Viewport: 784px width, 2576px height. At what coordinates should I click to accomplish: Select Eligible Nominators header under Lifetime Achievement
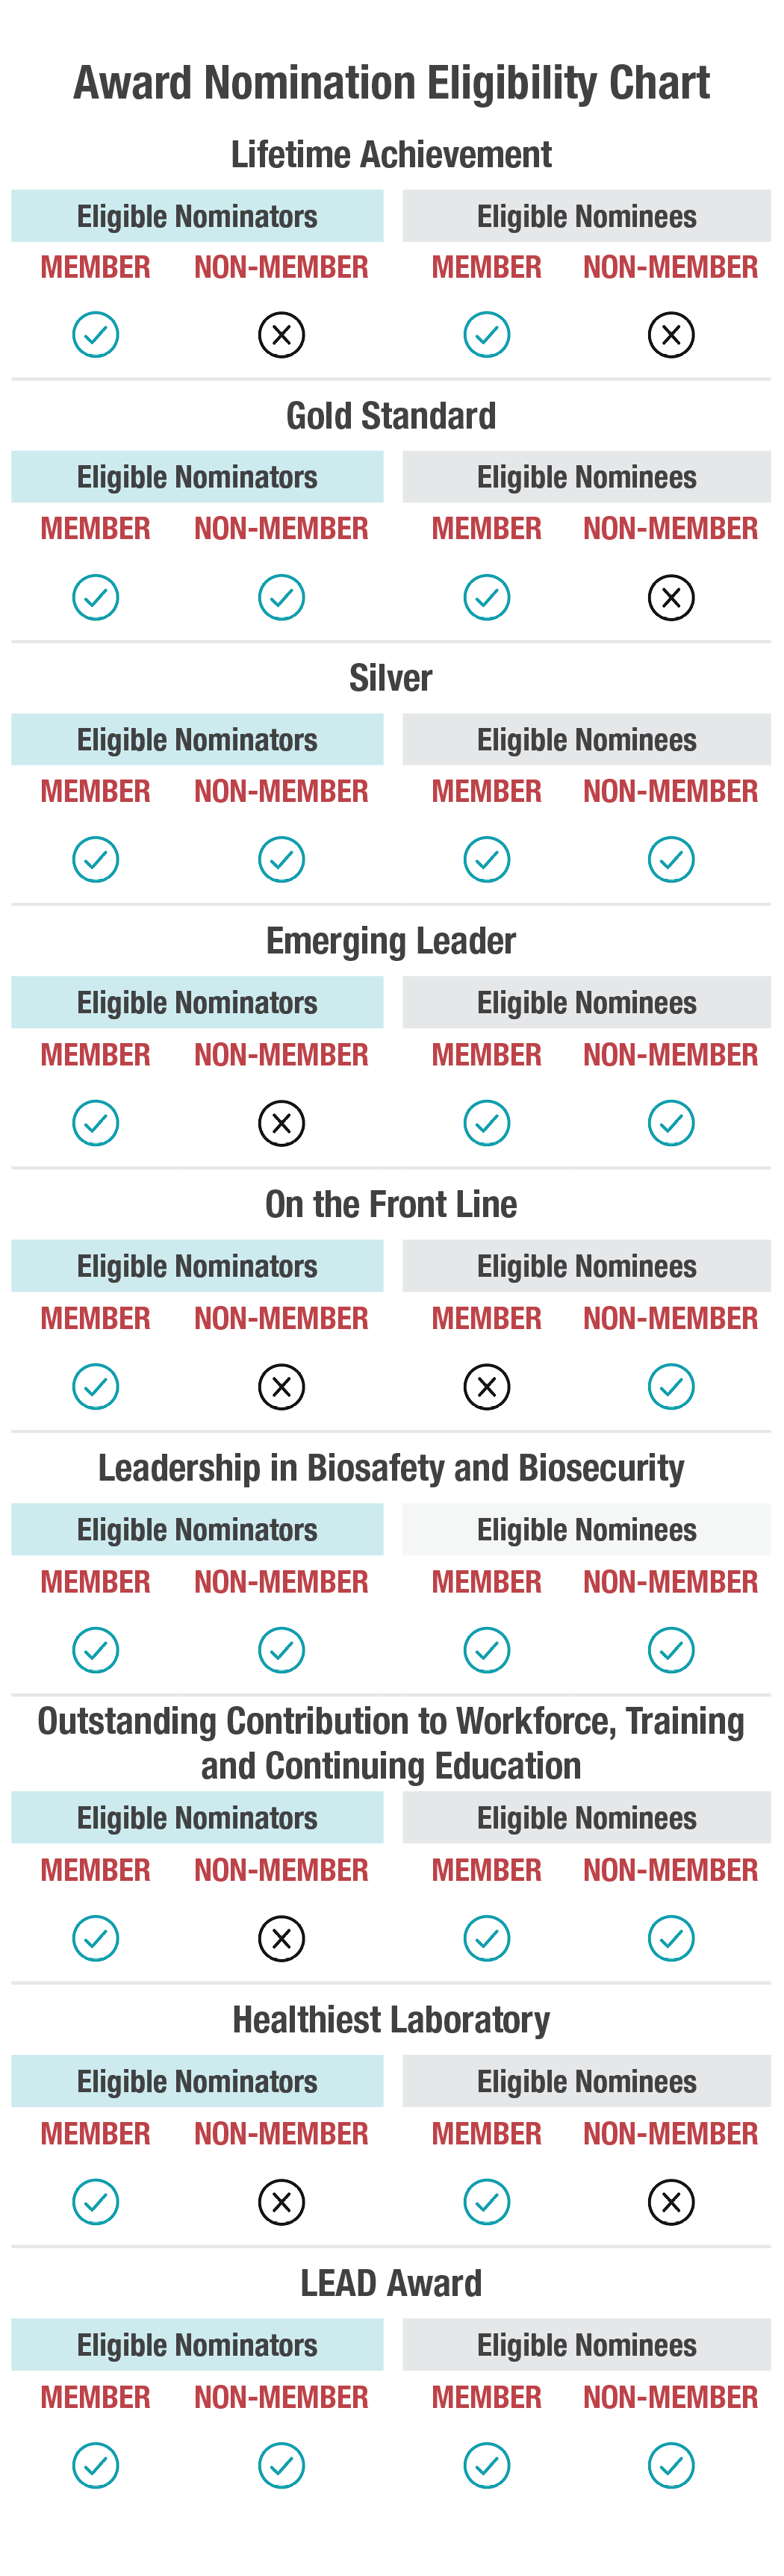(x=197, y=217)
